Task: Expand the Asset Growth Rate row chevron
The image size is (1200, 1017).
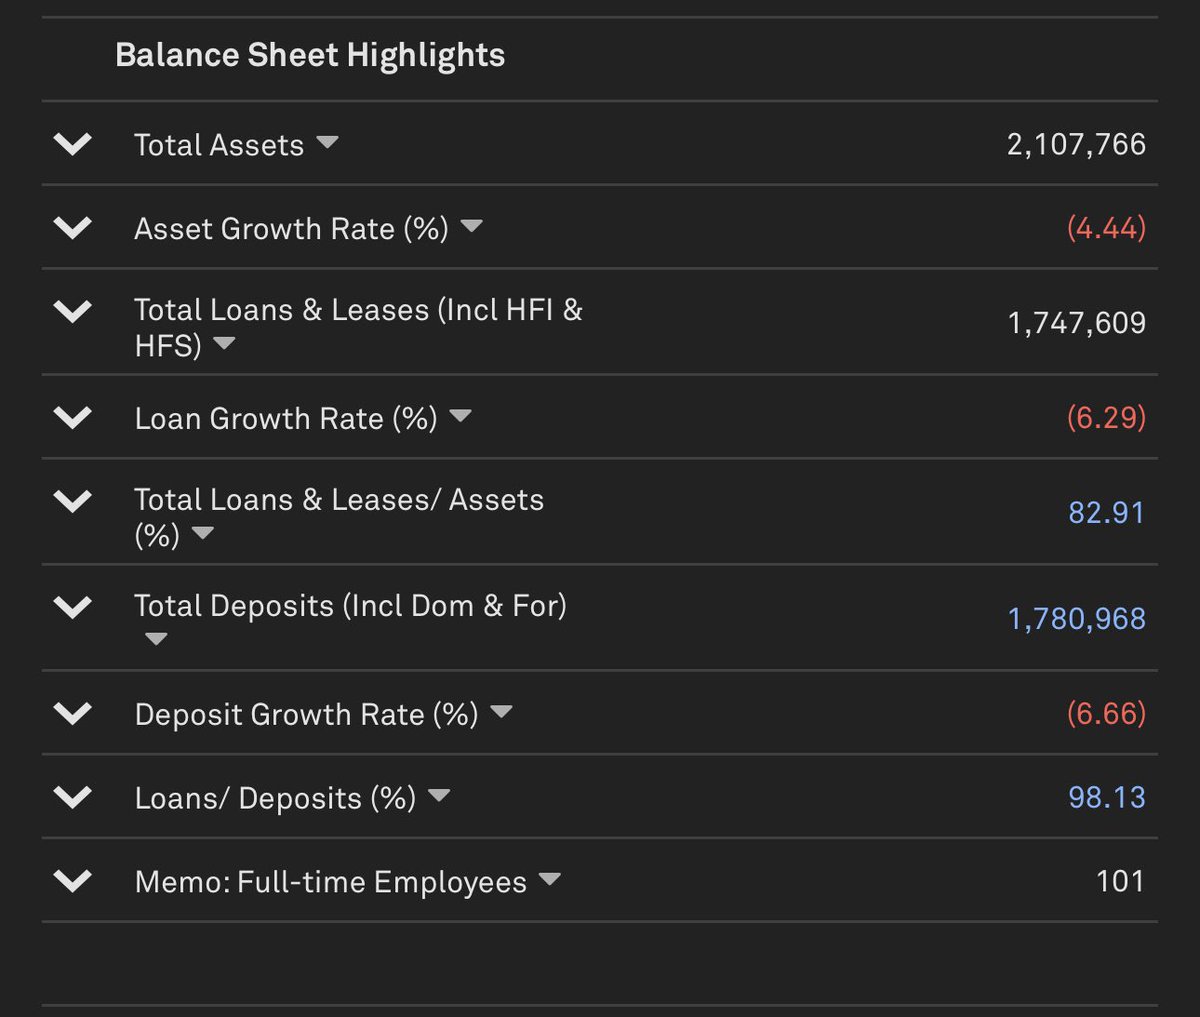Action: 73,228
